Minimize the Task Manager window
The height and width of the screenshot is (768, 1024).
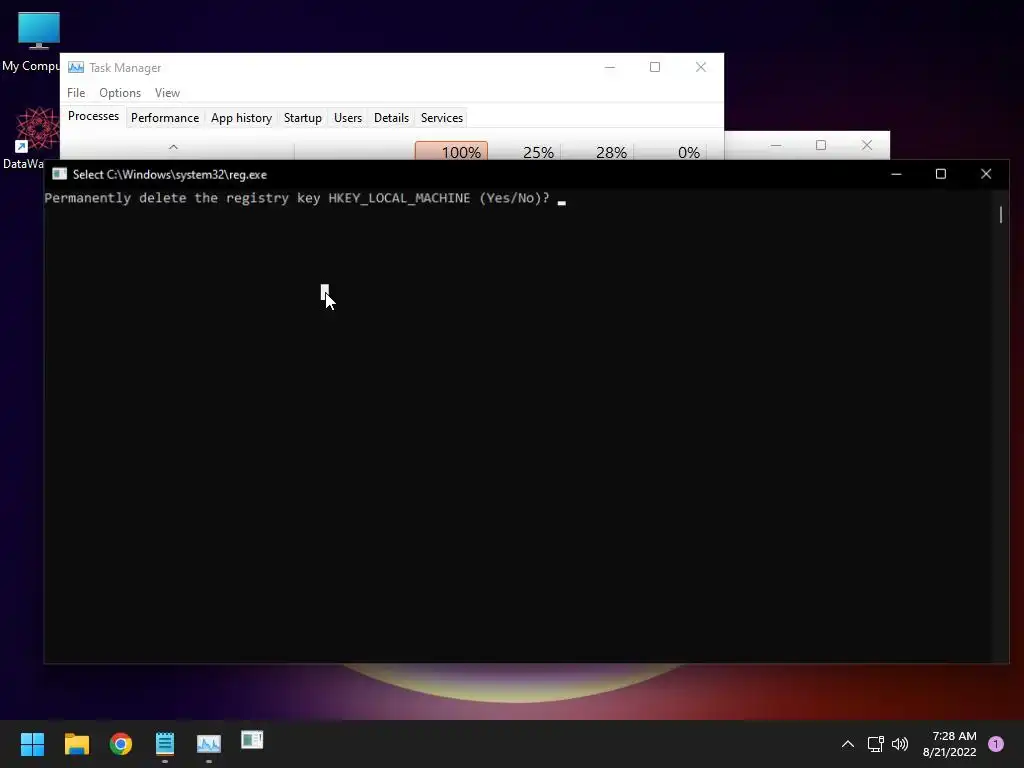[609, 67]
